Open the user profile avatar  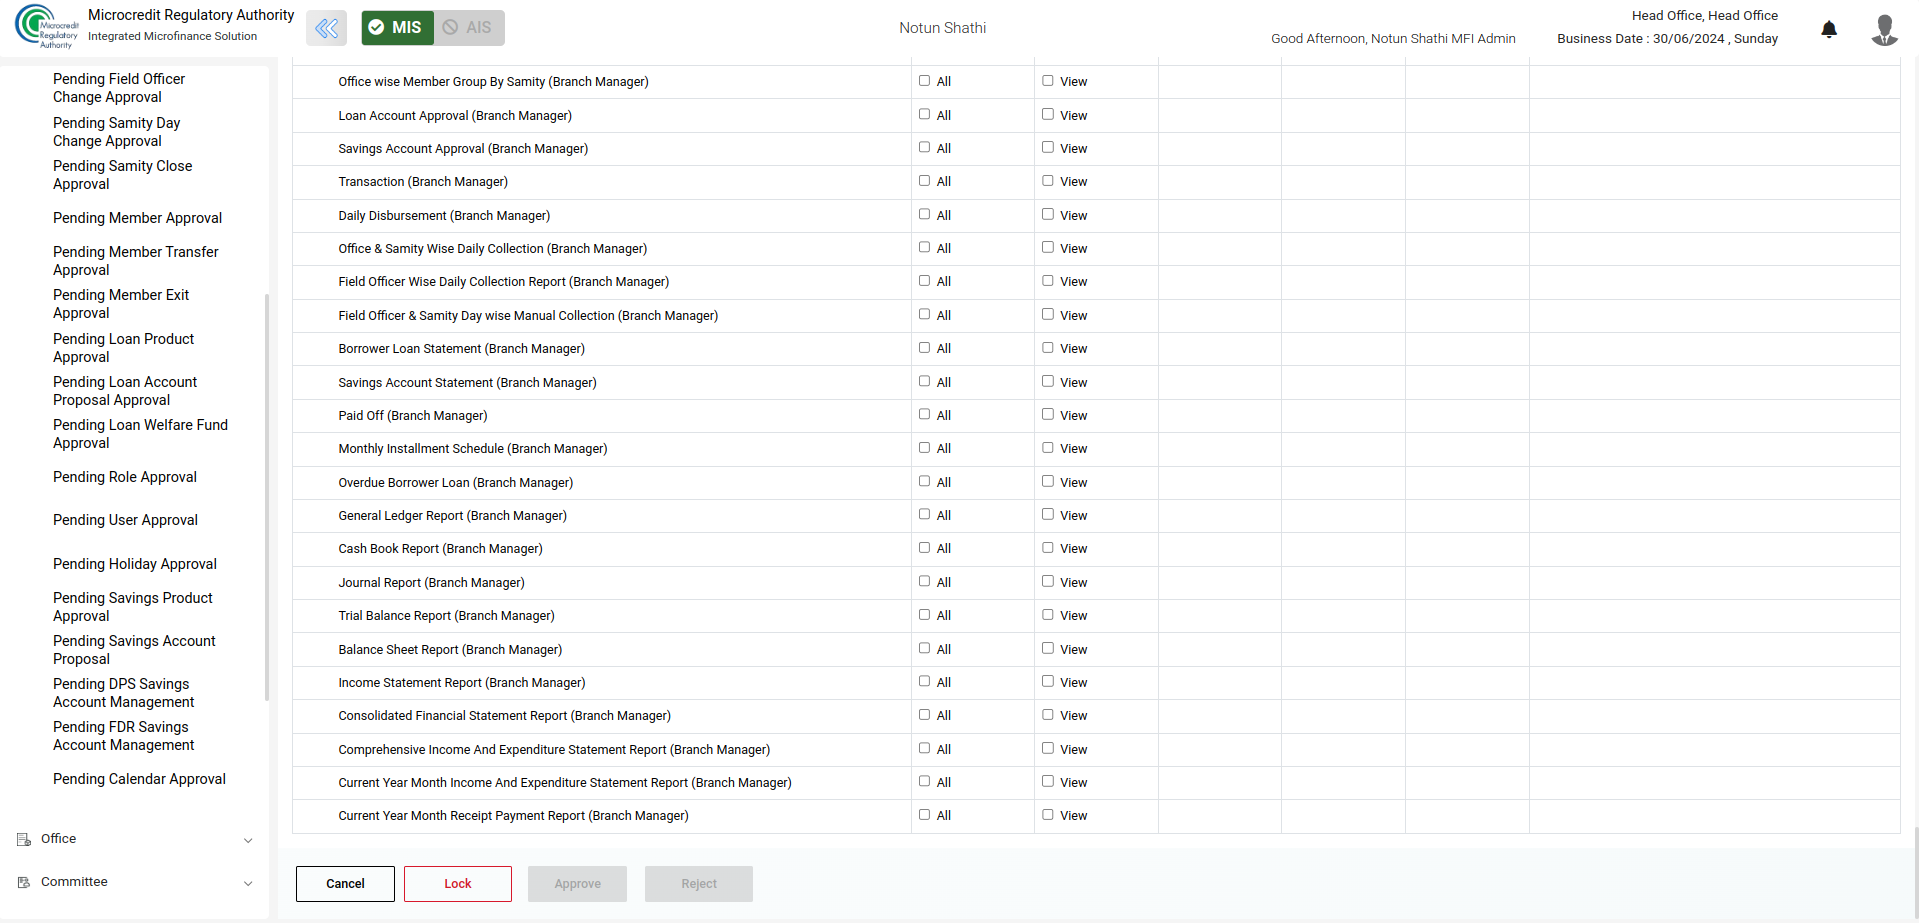(x=1884, y=30)
